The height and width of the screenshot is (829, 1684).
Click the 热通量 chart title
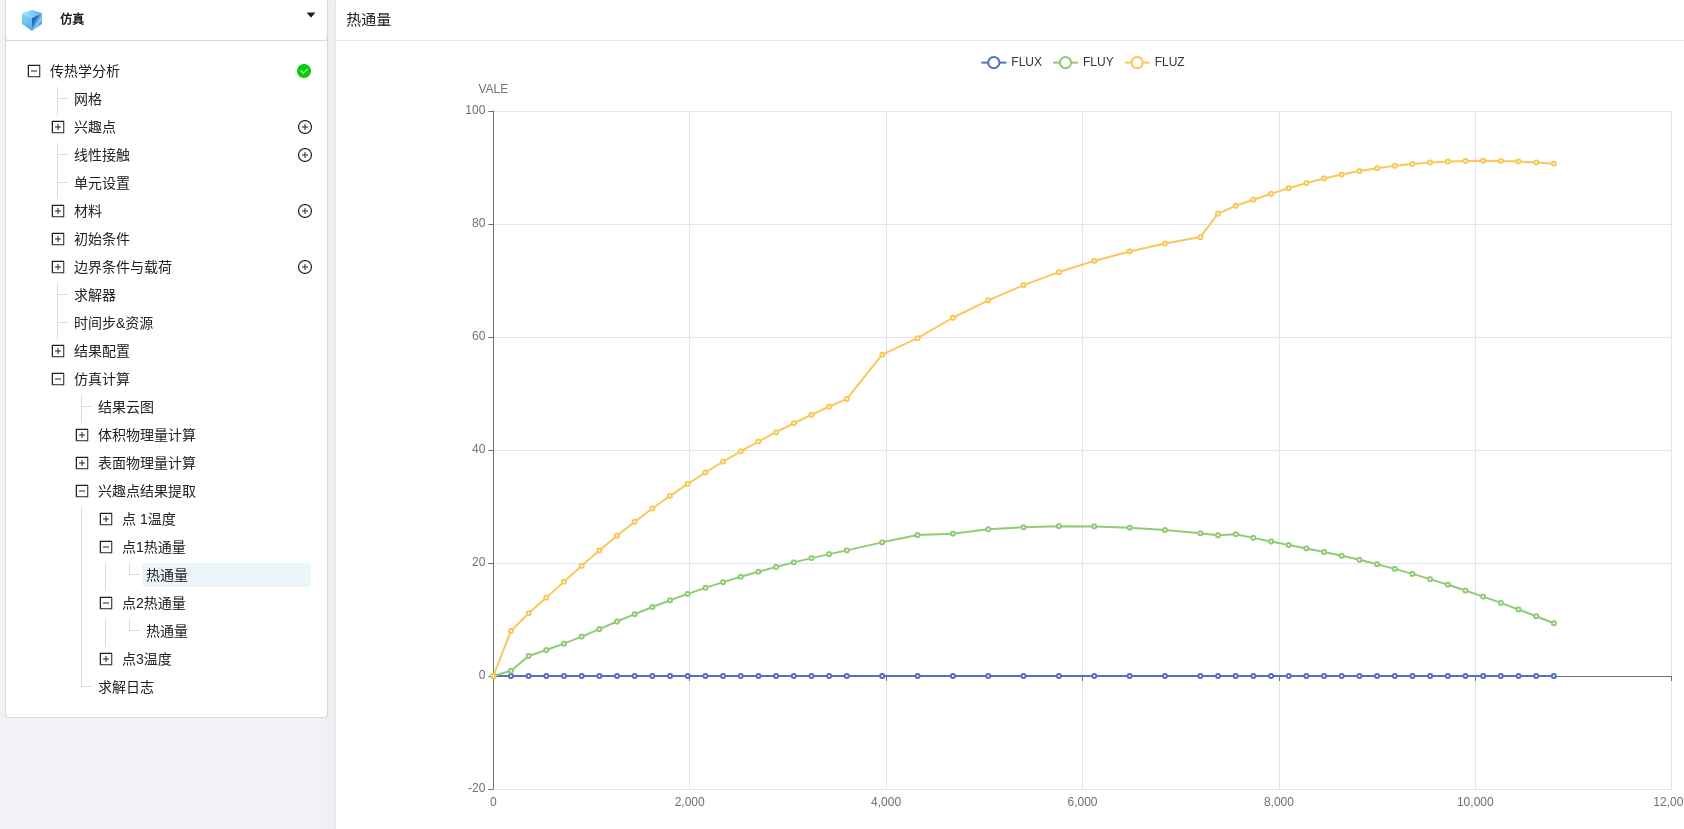tap(369, 20)
